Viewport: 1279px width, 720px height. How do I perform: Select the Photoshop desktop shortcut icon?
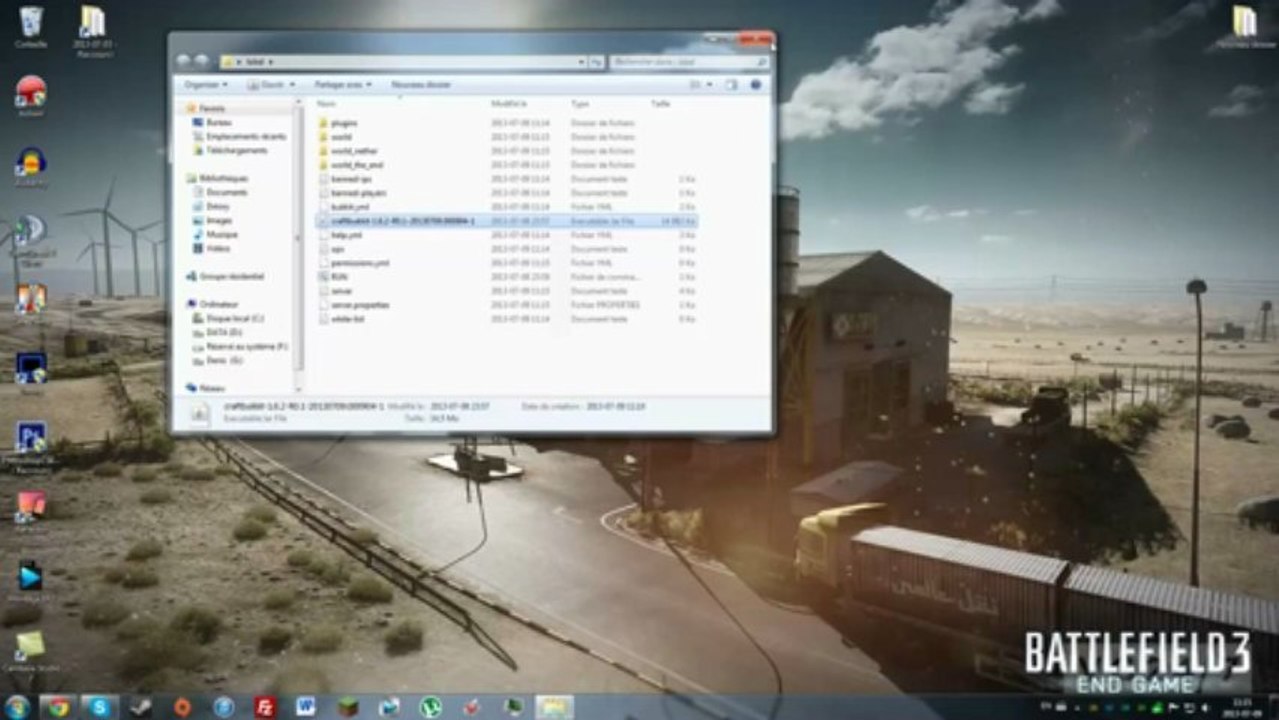tap(31, 444)
